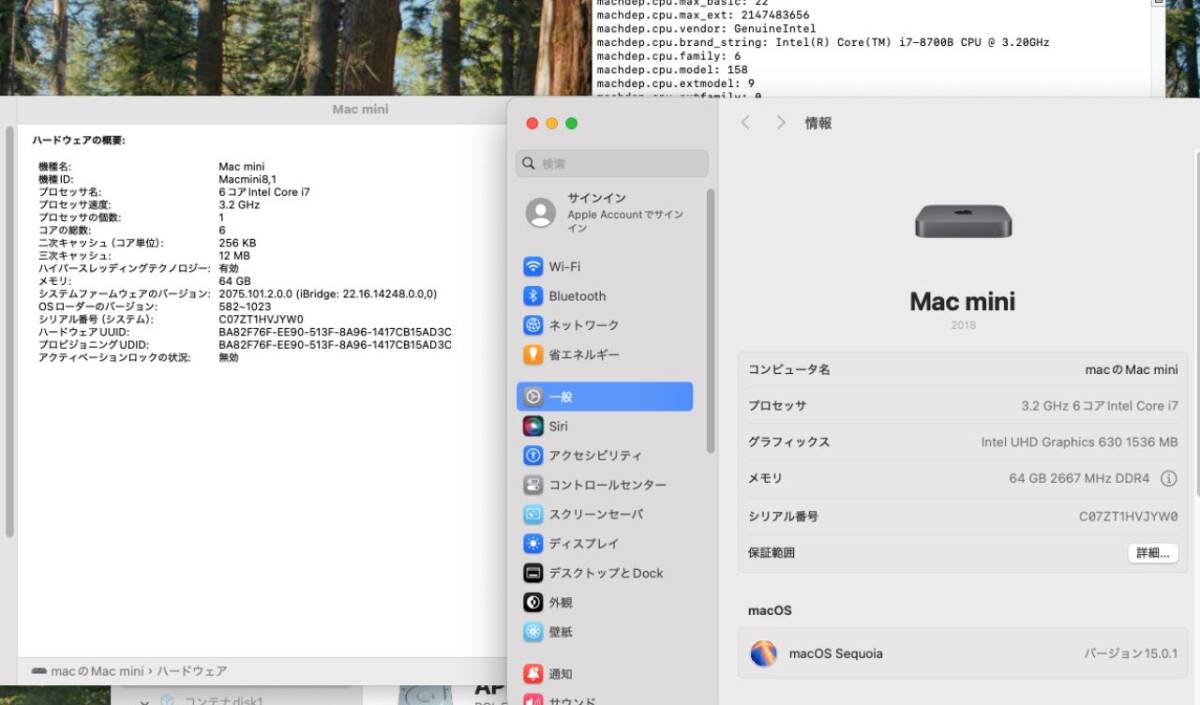1200x705 pixels.
Task: Click the macOS Sequoia version row
Action: (x=960, y=653)
